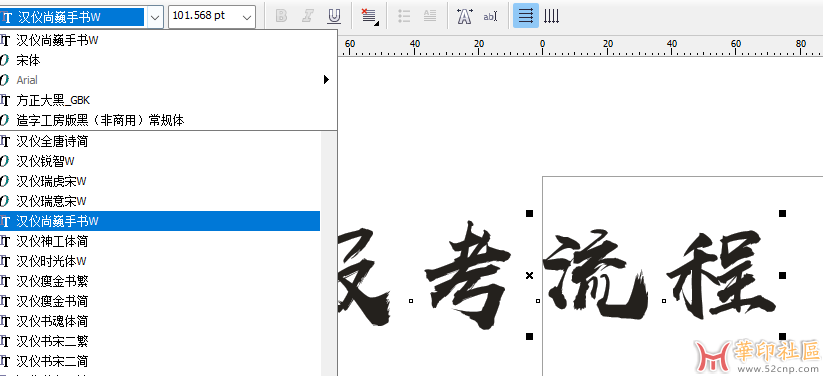
Task: Choose 造字工房版黑（非商用）常规体 font
Action: point(168,120)
